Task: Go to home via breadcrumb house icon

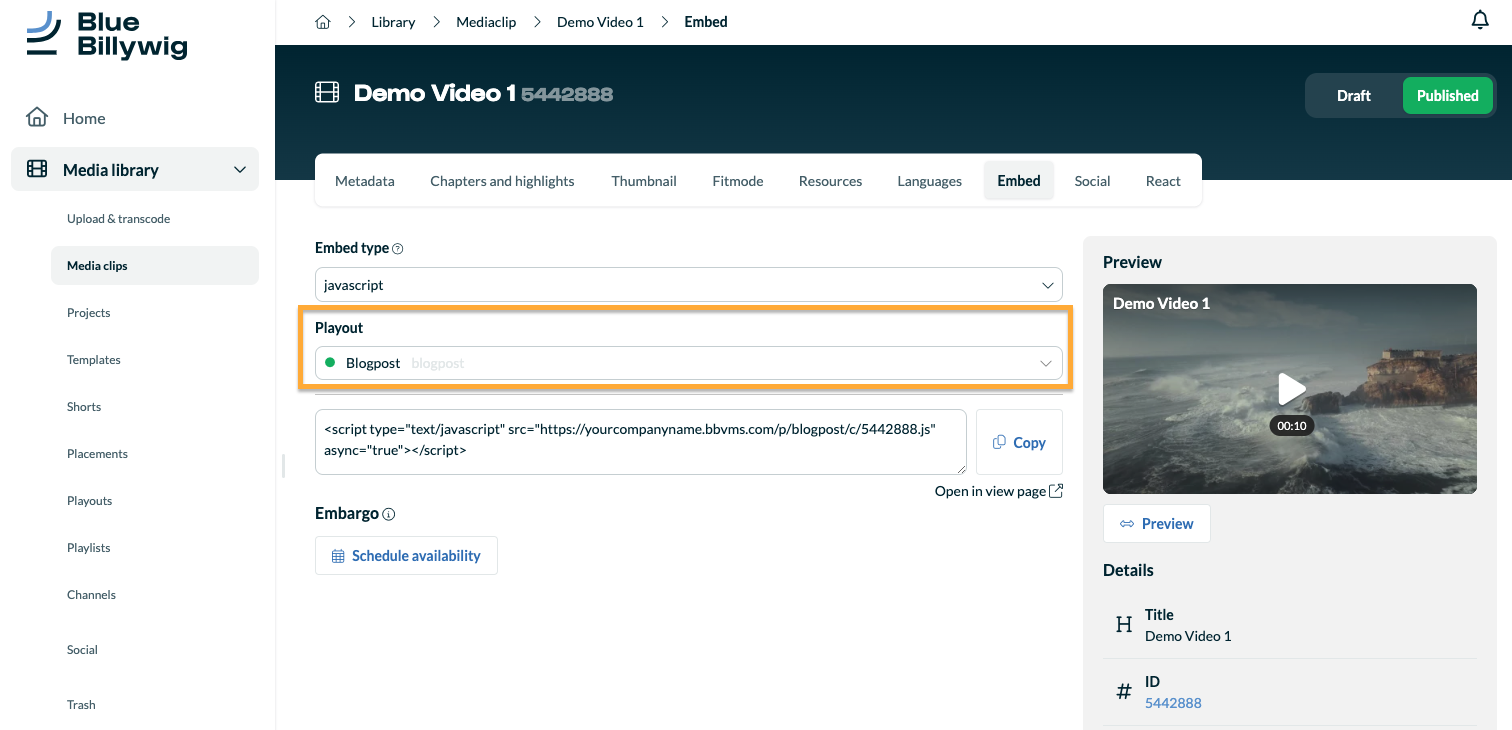Action: tap(323, 22)
